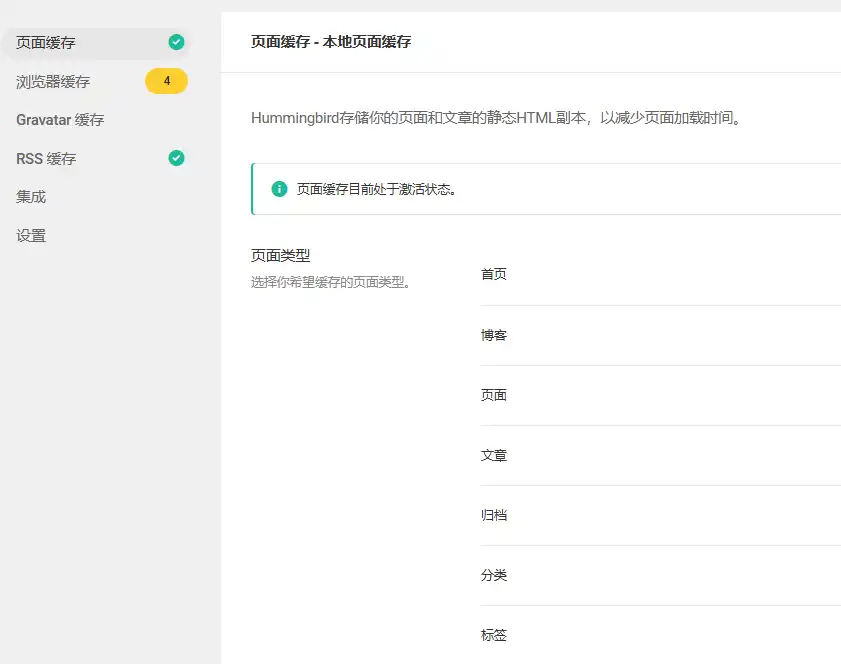Open the Gravatar 缓存 section
This screenshot has height=664, width=841.
(58, 119)
